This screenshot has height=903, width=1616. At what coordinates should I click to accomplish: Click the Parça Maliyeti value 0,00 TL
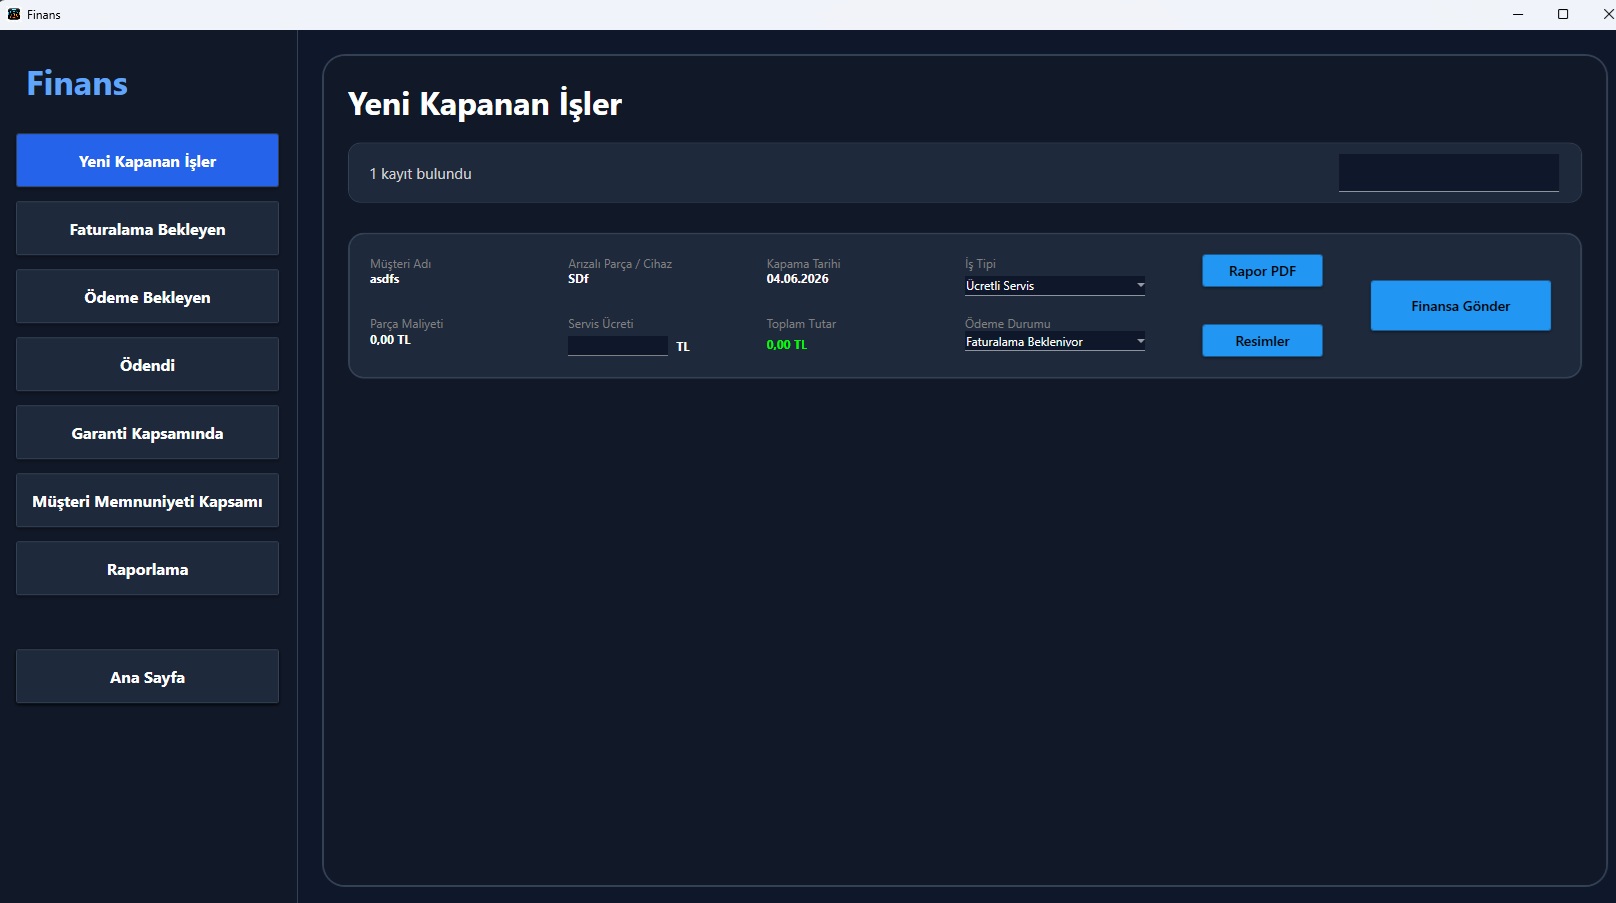(390, 340)
